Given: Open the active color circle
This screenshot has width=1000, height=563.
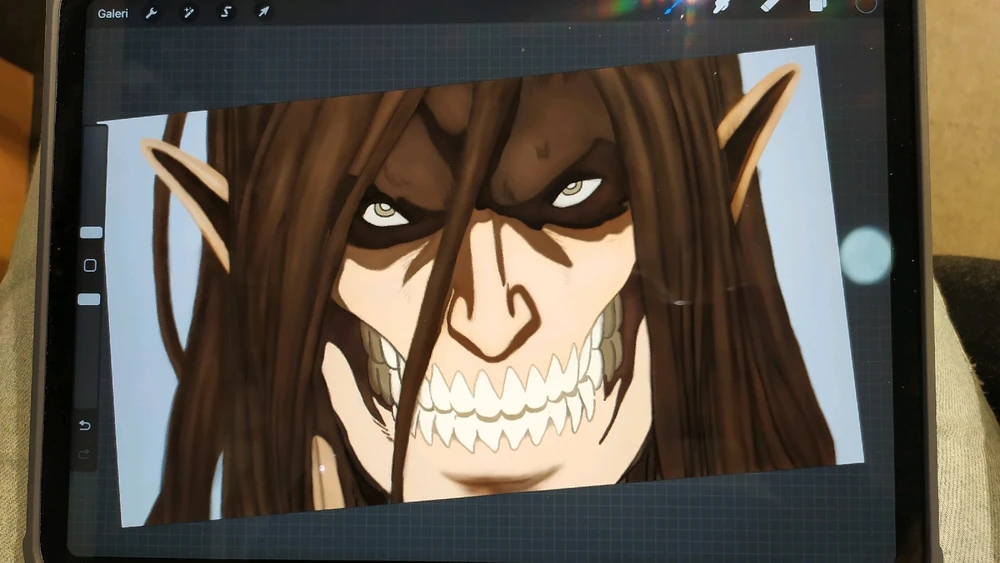Looking at the screenshot, I should (x=865, y=4).
